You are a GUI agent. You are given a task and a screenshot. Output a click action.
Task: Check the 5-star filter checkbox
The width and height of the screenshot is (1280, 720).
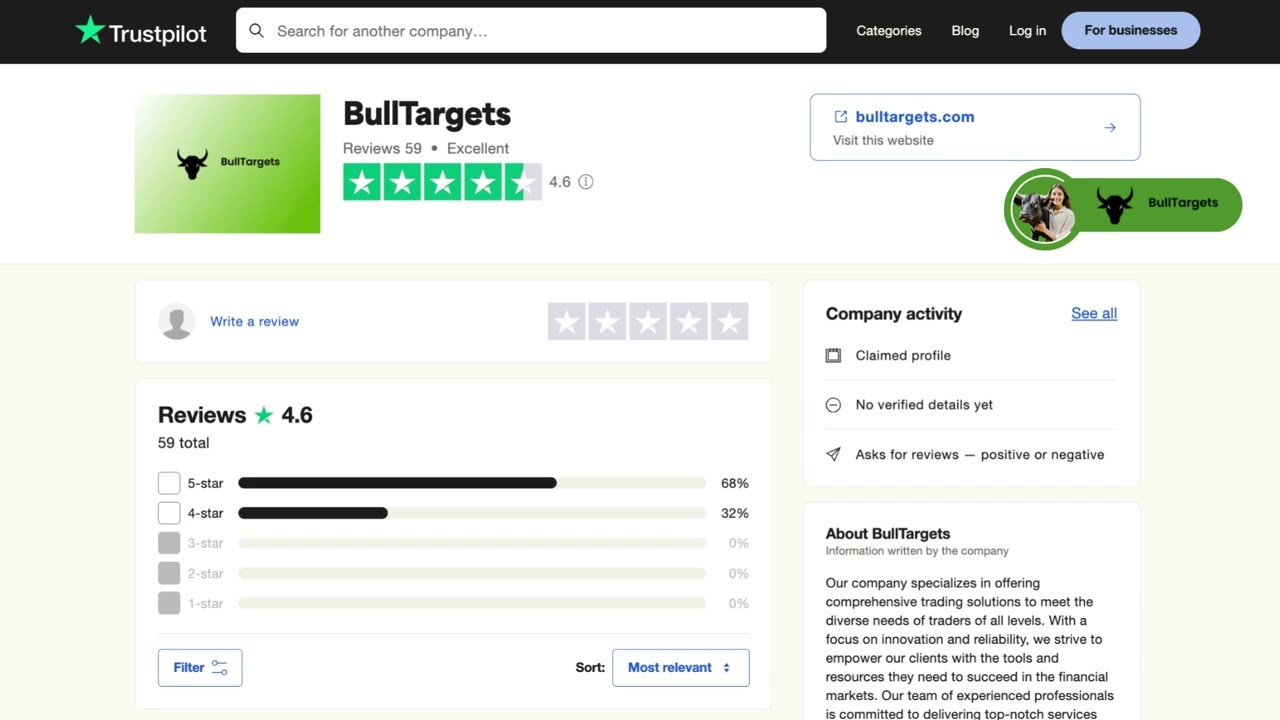169,483
